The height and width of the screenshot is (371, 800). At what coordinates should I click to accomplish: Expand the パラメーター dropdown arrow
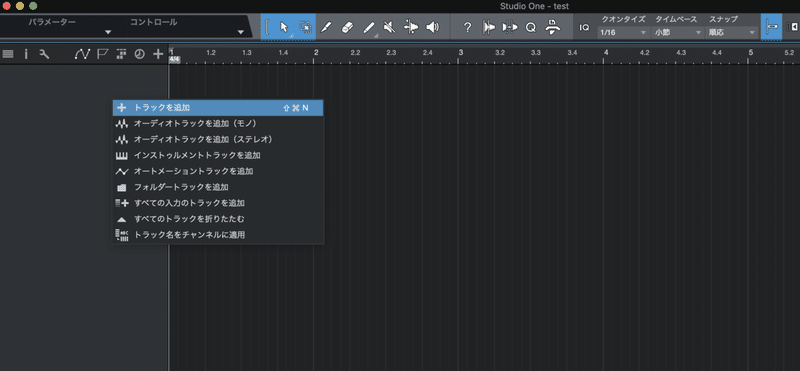coord(108,33)
